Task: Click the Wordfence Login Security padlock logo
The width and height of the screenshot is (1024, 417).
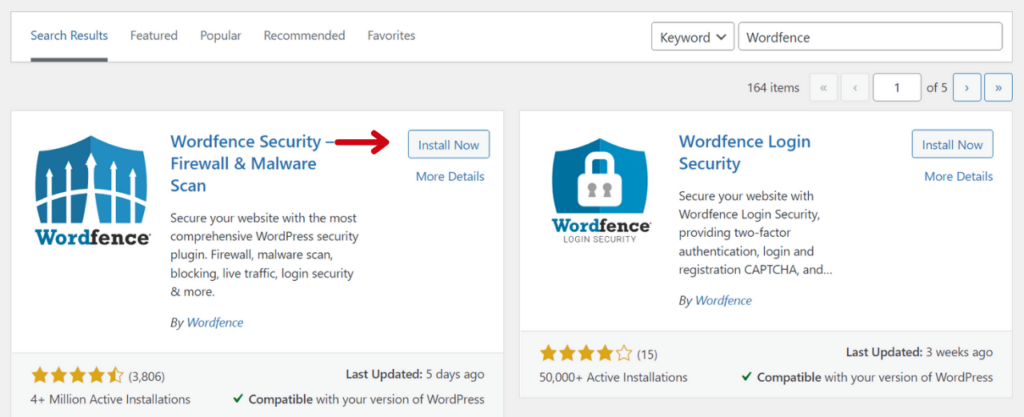Action: tap(601, 191)
